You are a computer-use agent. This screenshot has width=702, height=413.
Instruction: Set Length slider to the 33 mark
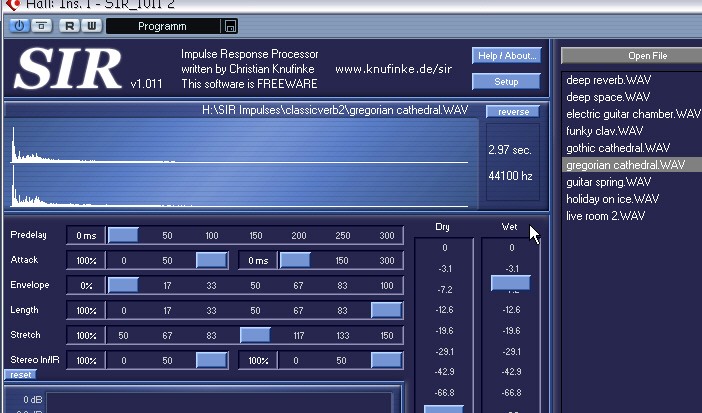tap(211, 310)
